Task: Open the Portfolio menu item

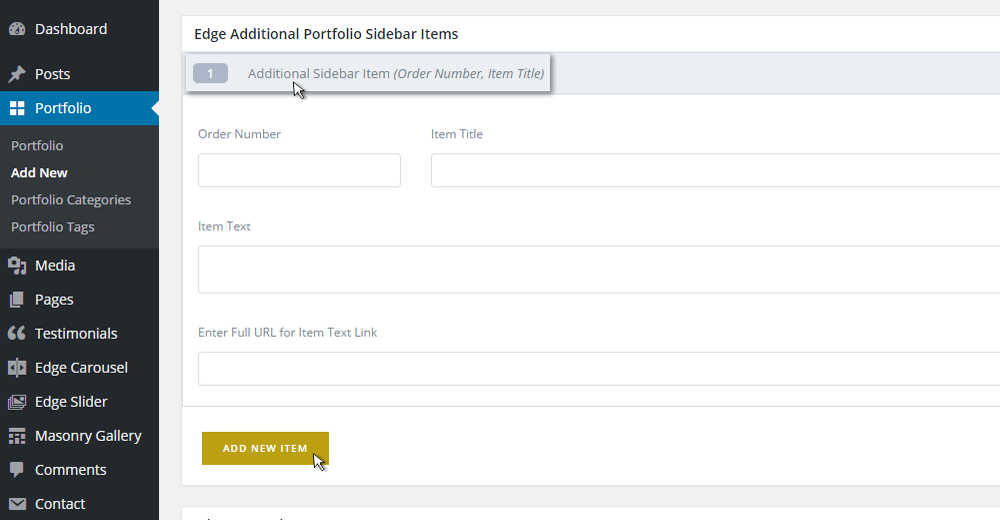Action: [x=63, y=108]
